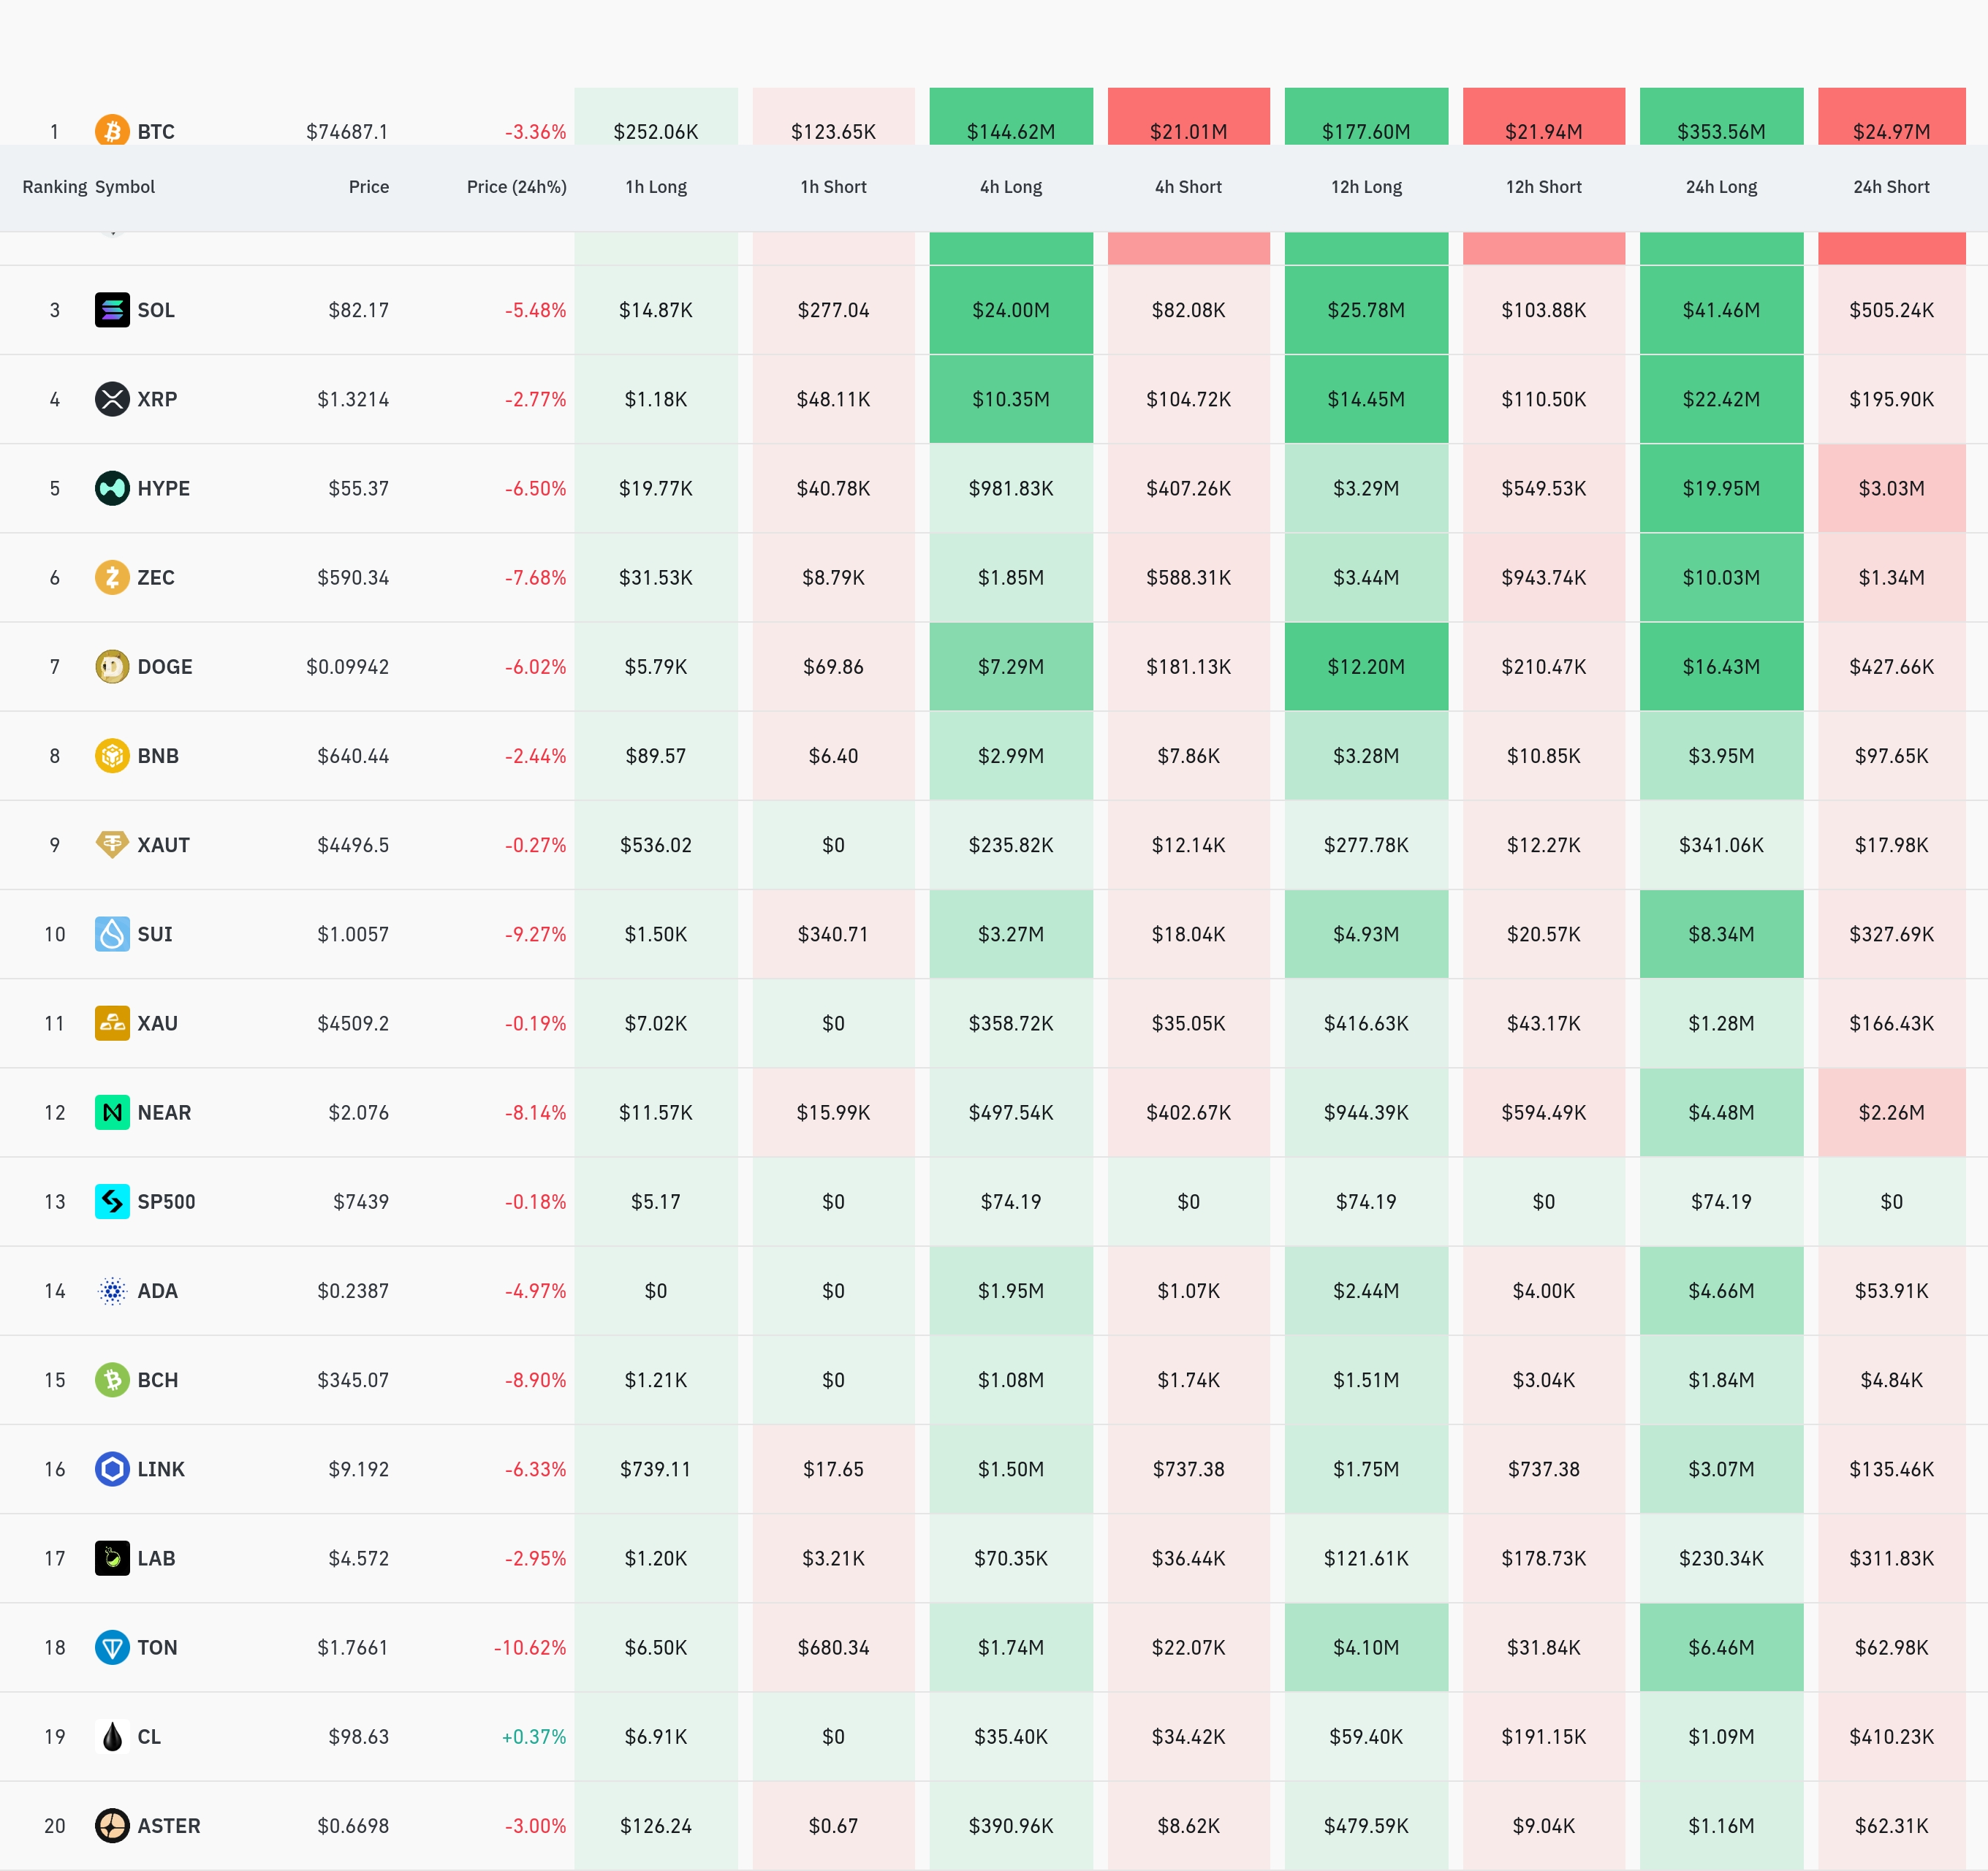Click the ZEC Zcash coin icon
Image resolution: width=1988 pixels, height=1871 pixels.
coord(112,577)
